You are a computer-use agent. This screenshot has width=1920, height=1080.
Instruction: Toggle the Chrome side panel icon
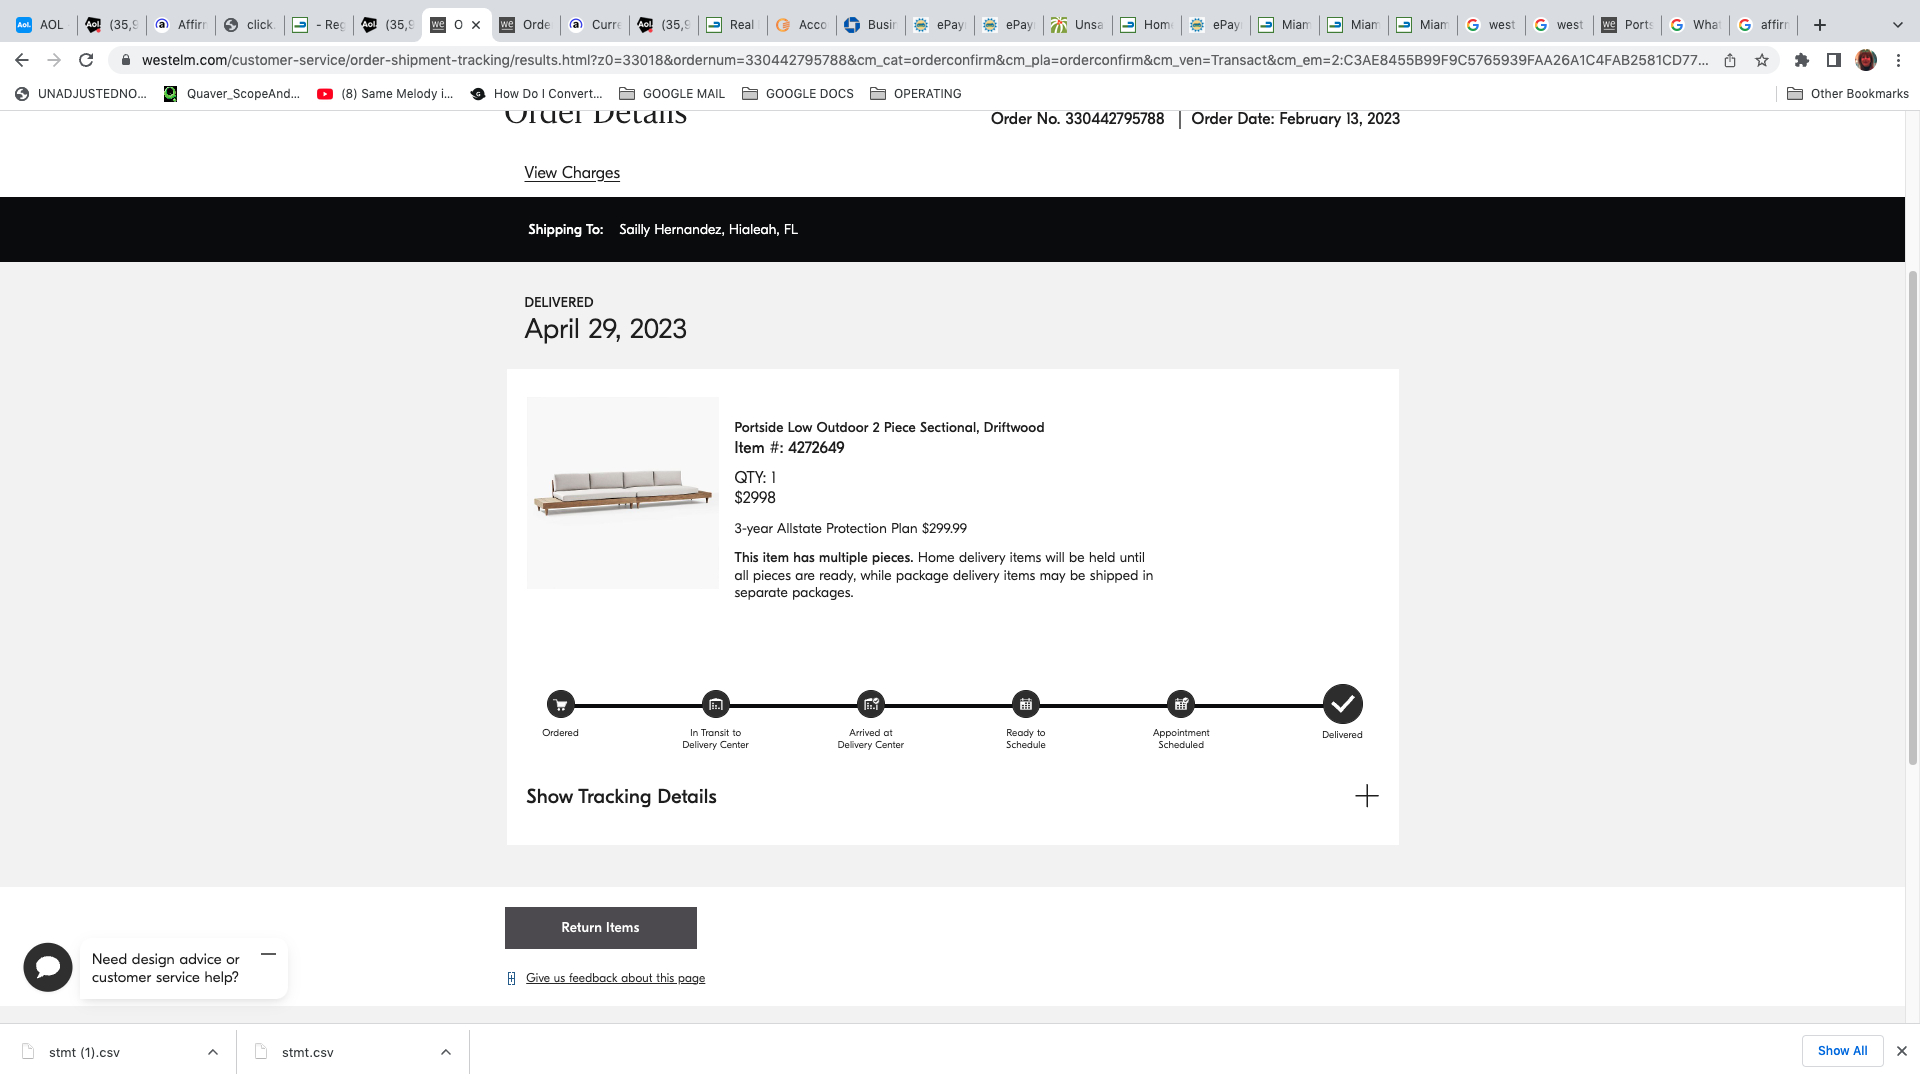click(x=1833, y=60)
